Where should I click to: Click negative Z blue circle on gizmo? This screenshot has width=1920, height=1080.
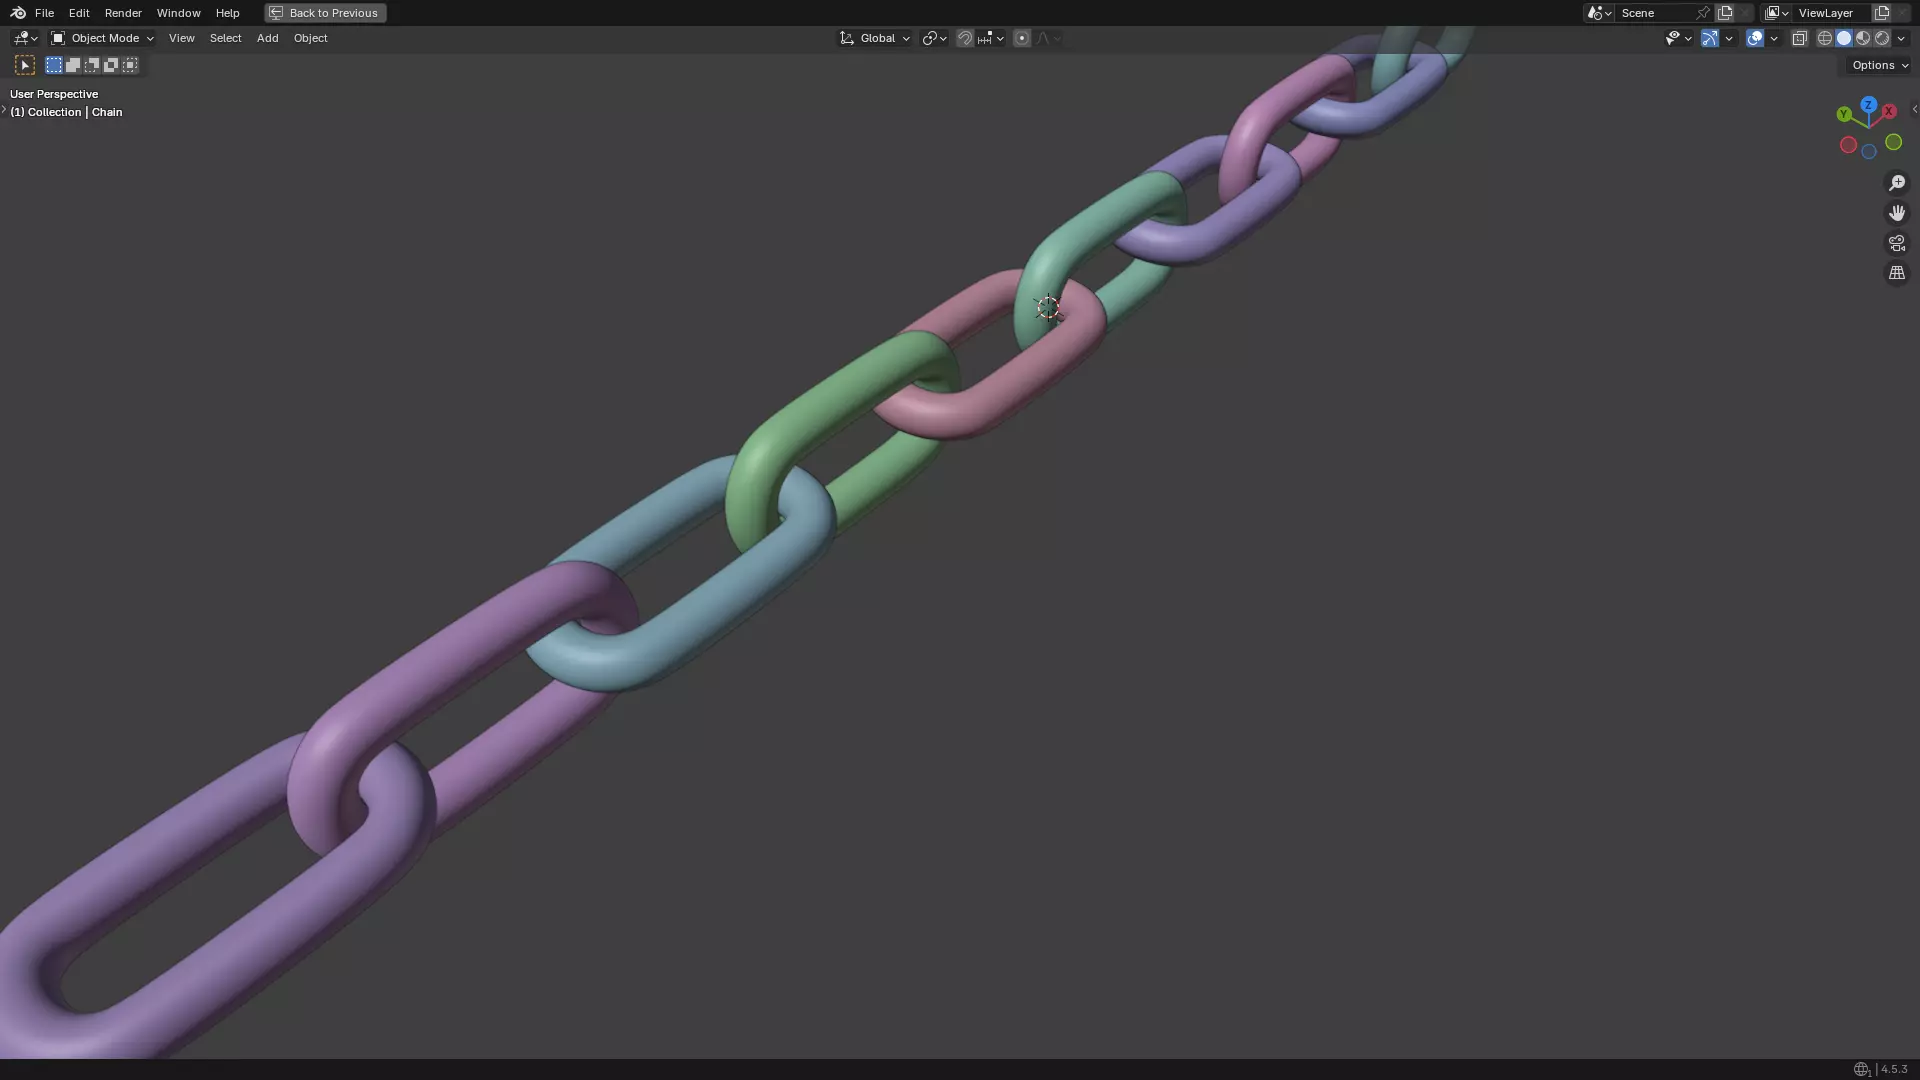point(1868,152)
